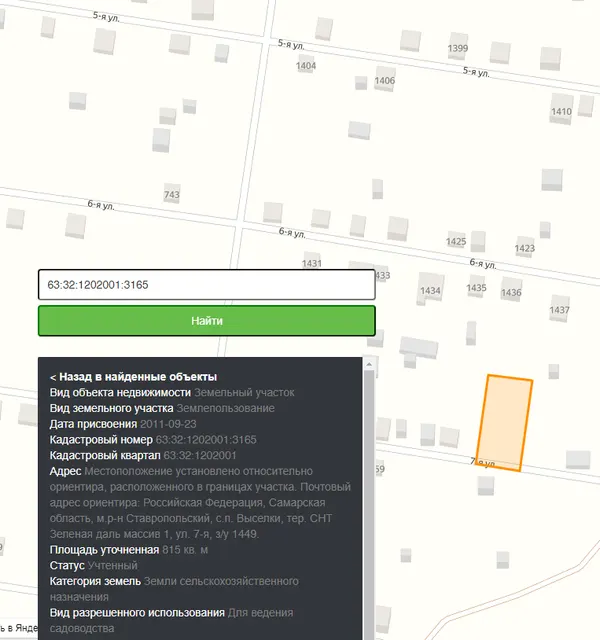Click building labeled 1435 on map
The image size is (600, 640).
(x=476, y=288)
